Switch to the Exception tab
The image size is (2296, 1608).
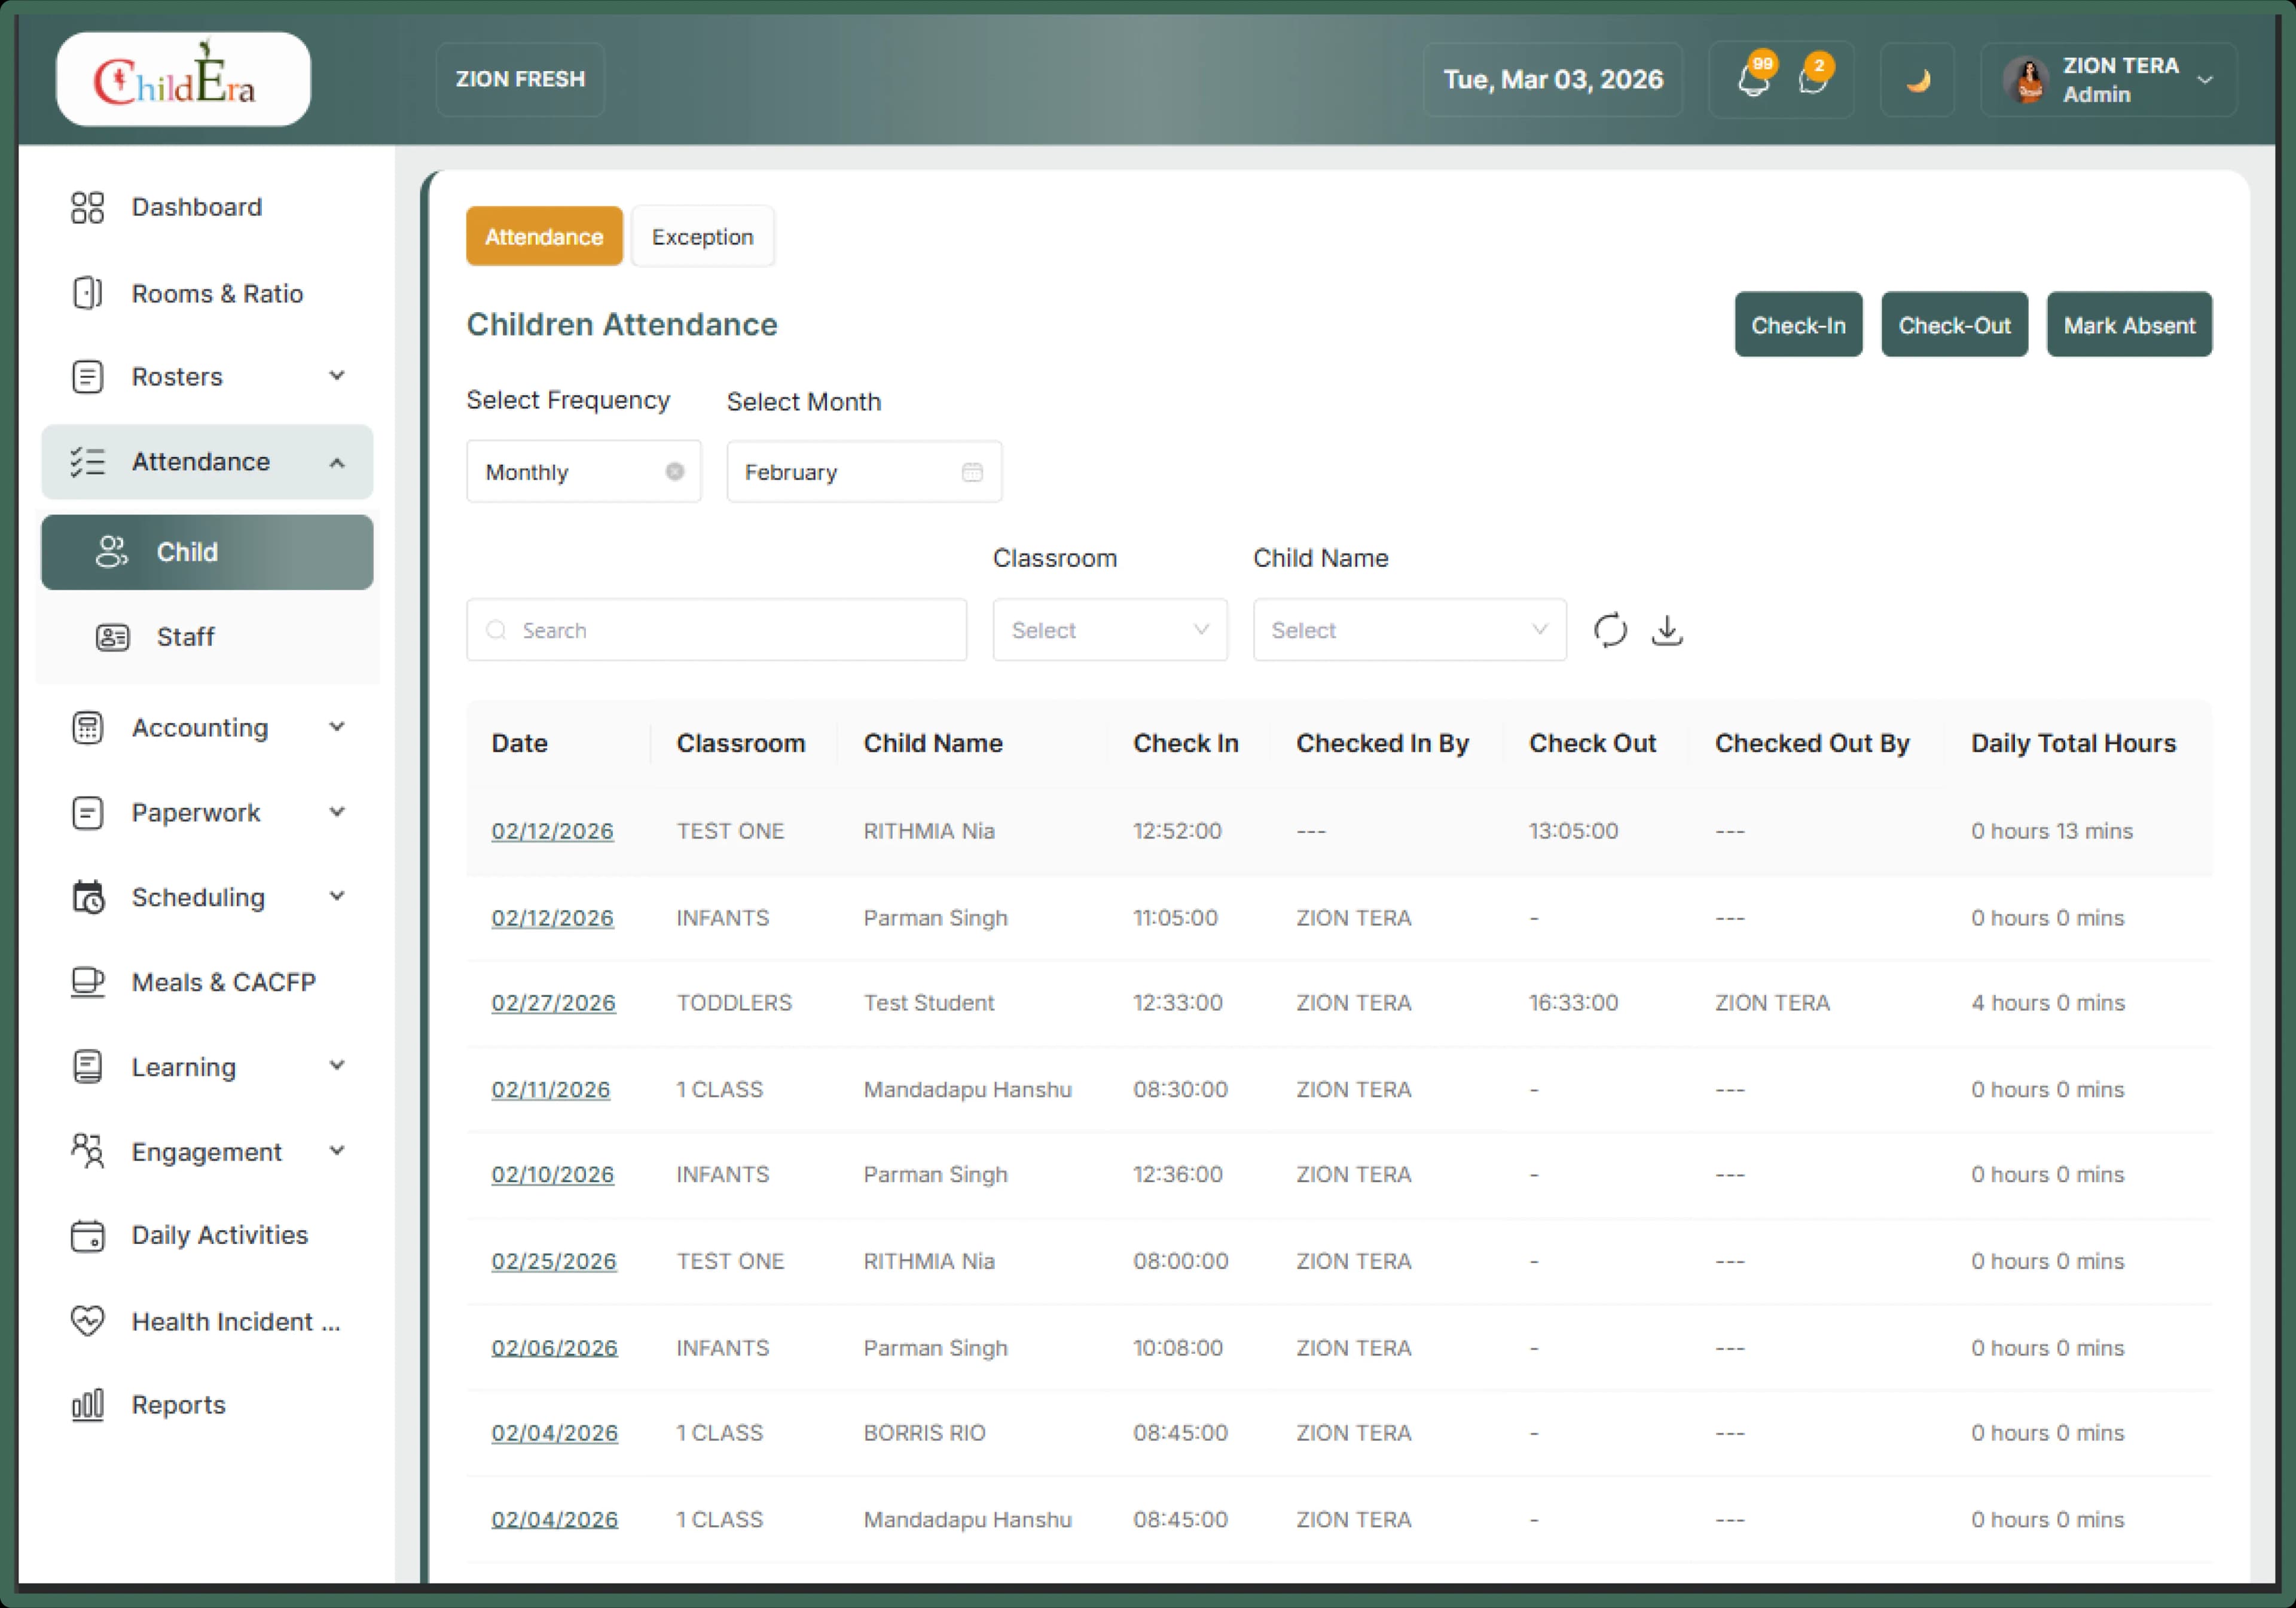pos(702,236)
